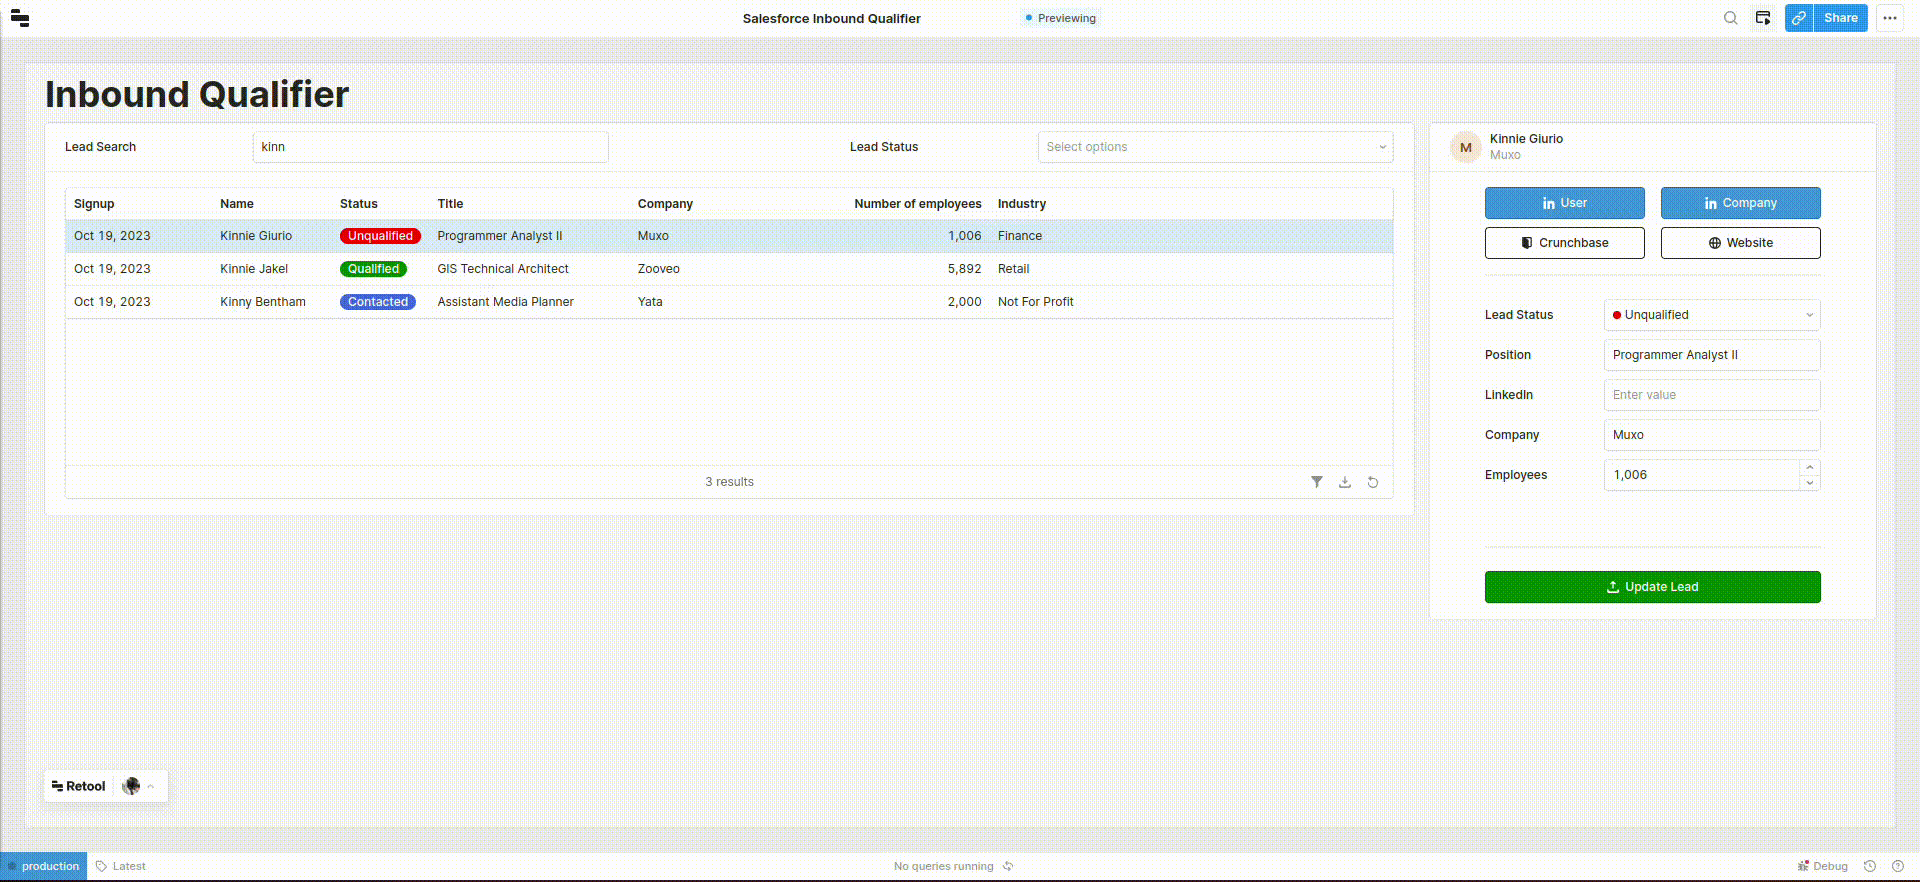1920x882 pixels.
Task: Click the Previewing status badge
Action: coord(1060,18)
